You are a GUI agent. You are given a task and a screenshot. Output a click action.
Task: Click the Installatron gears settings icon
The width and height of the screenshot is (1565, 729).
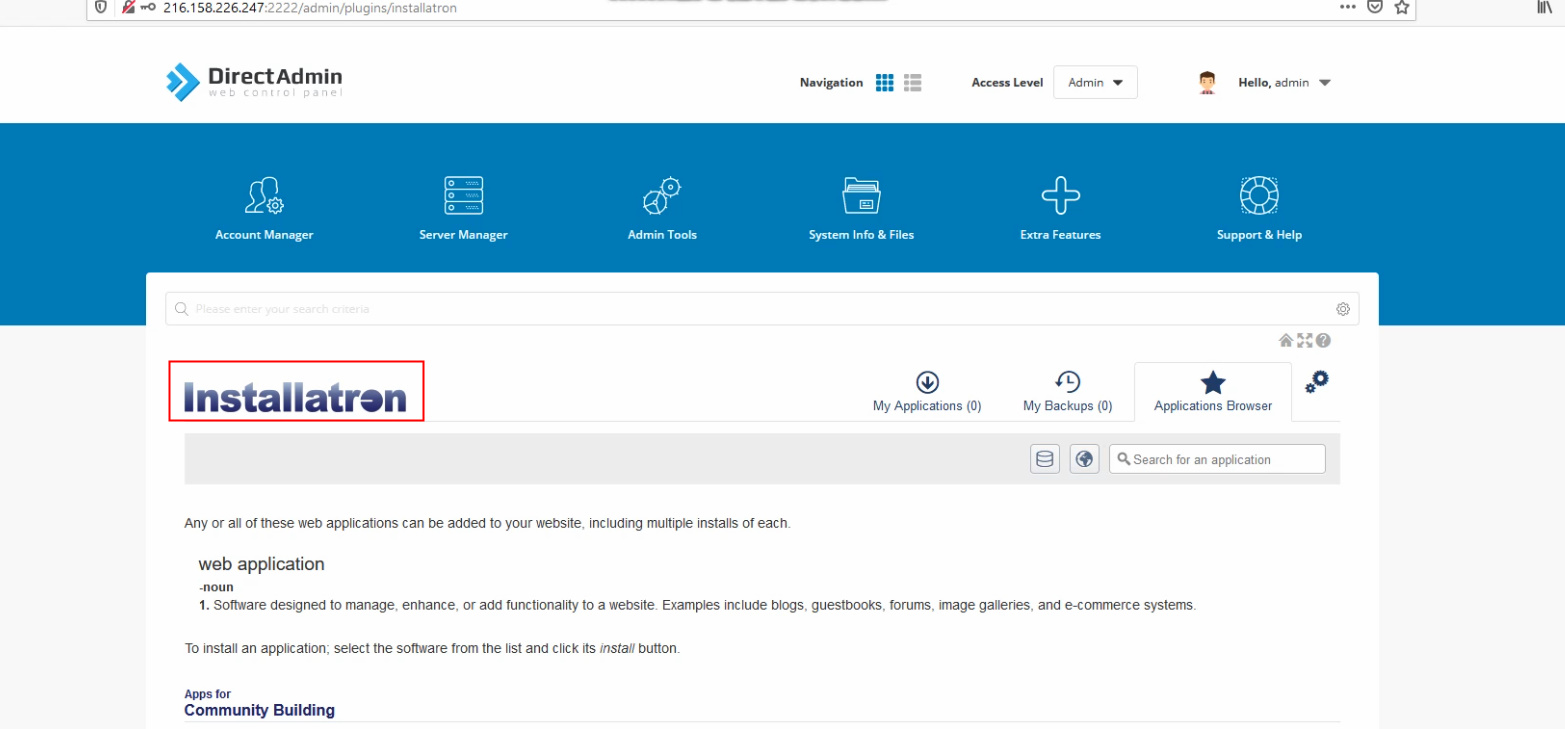tap(1317, 381)
